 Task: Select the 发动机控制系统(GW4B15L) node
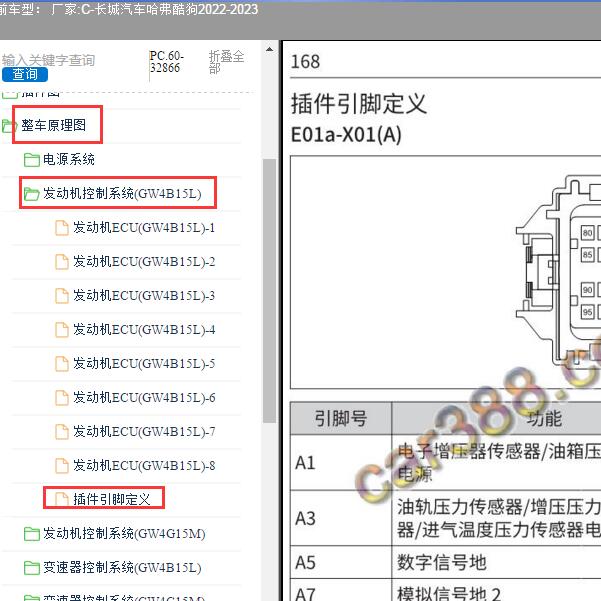[x=122, y=193]
